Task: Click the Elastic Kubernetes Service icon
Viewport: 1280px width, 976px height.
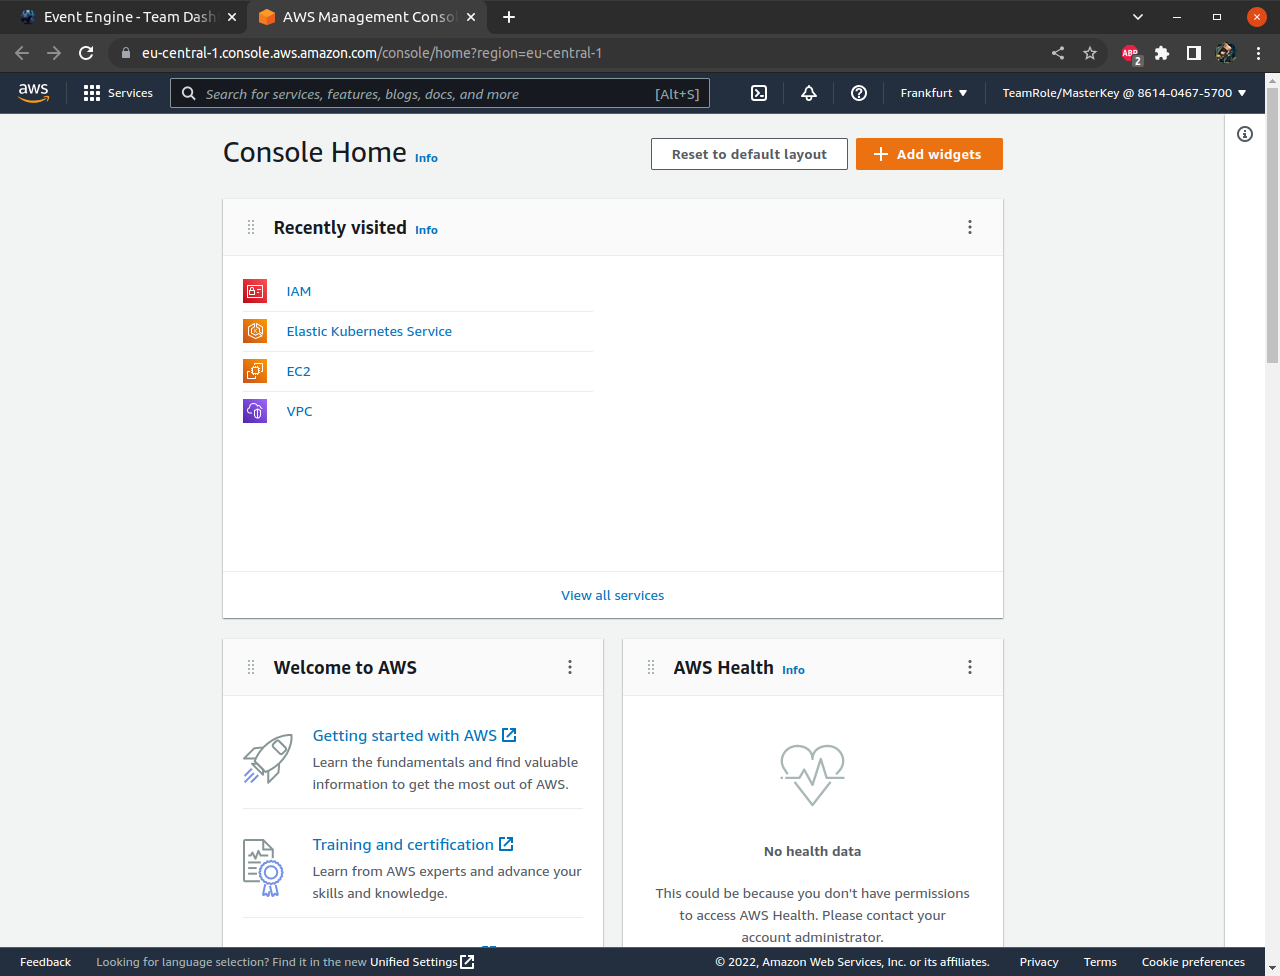Action: [x=255, y=331]
